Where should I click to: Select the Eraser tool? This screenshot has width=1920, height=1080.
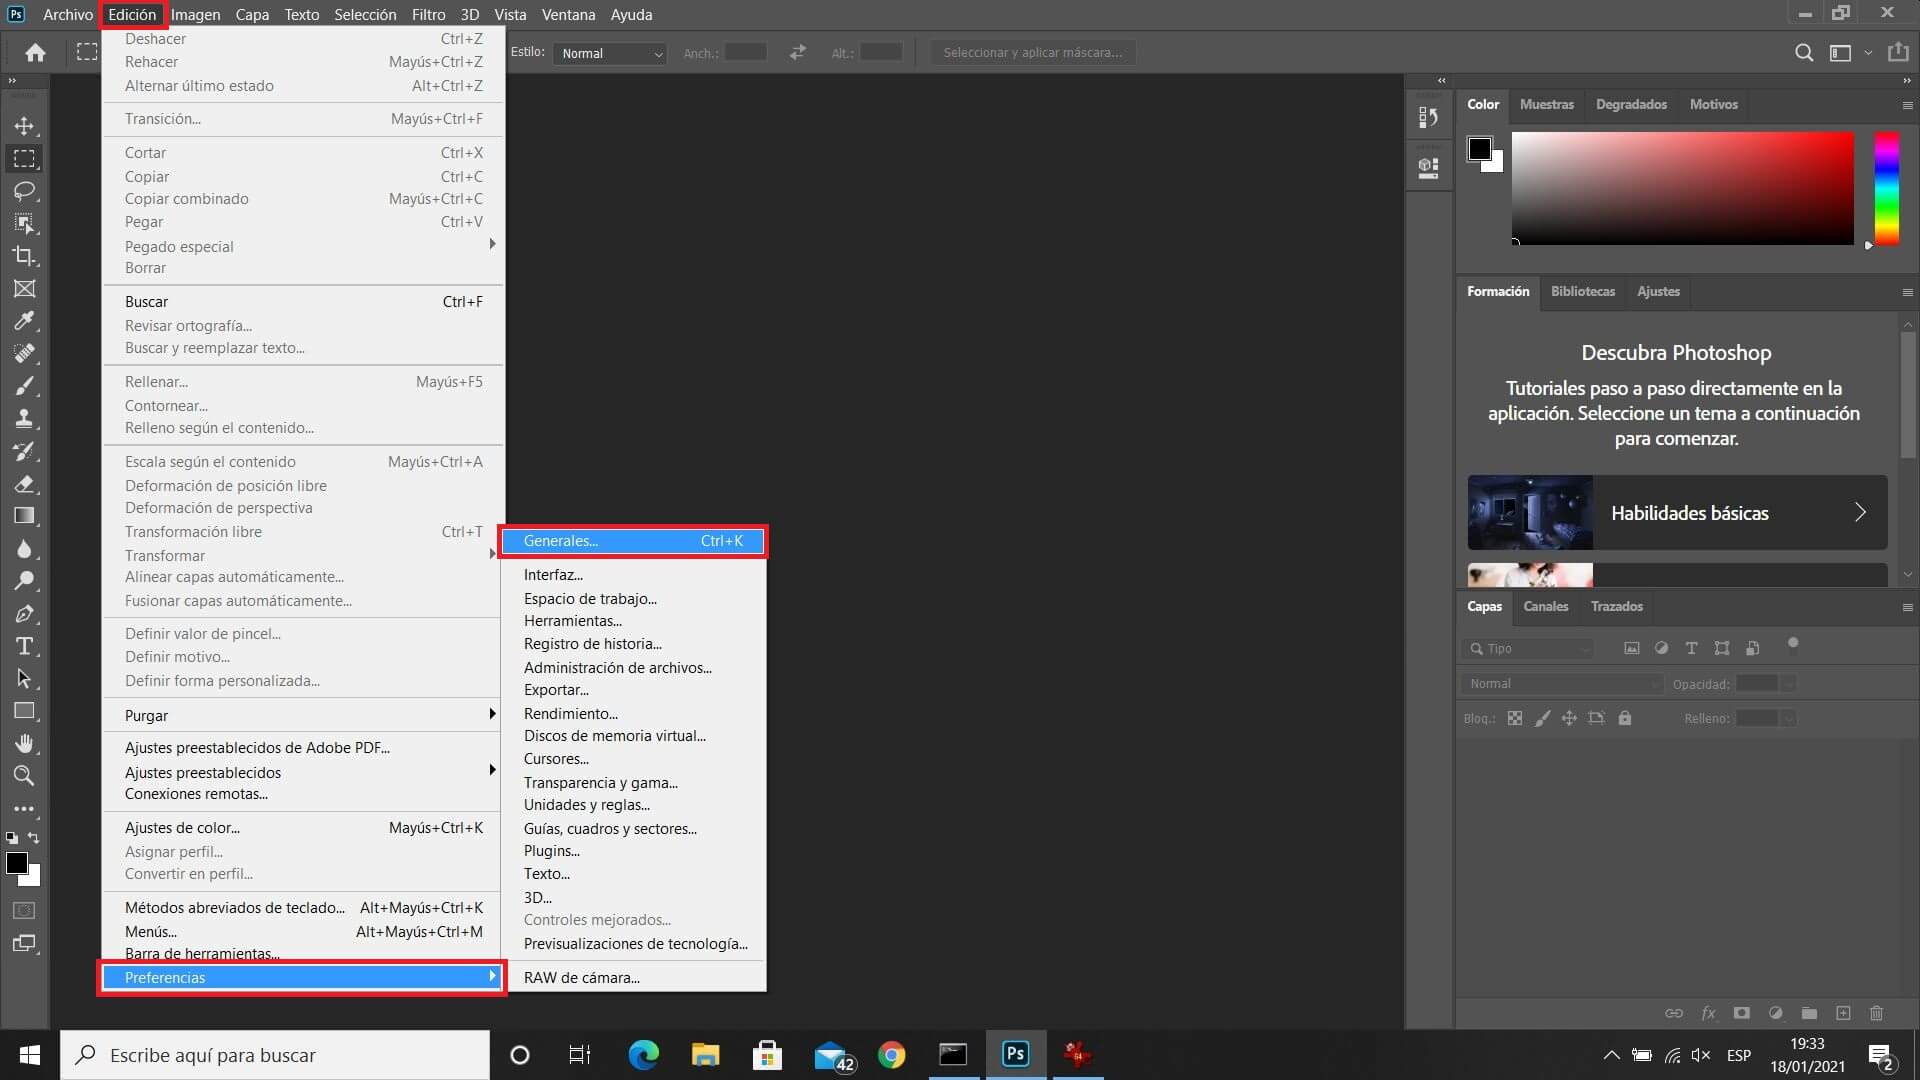[x=24, y=483]
